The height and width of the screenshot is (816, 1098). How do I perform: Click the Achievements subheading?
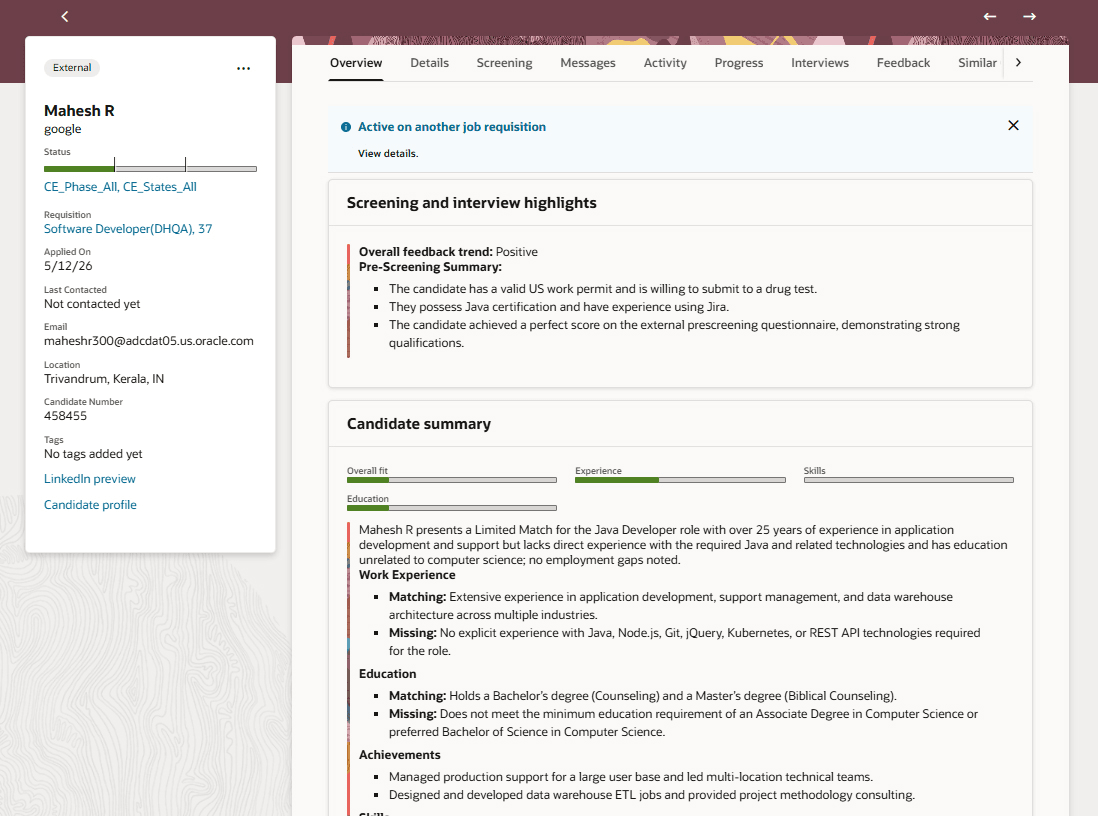point(399,755)
